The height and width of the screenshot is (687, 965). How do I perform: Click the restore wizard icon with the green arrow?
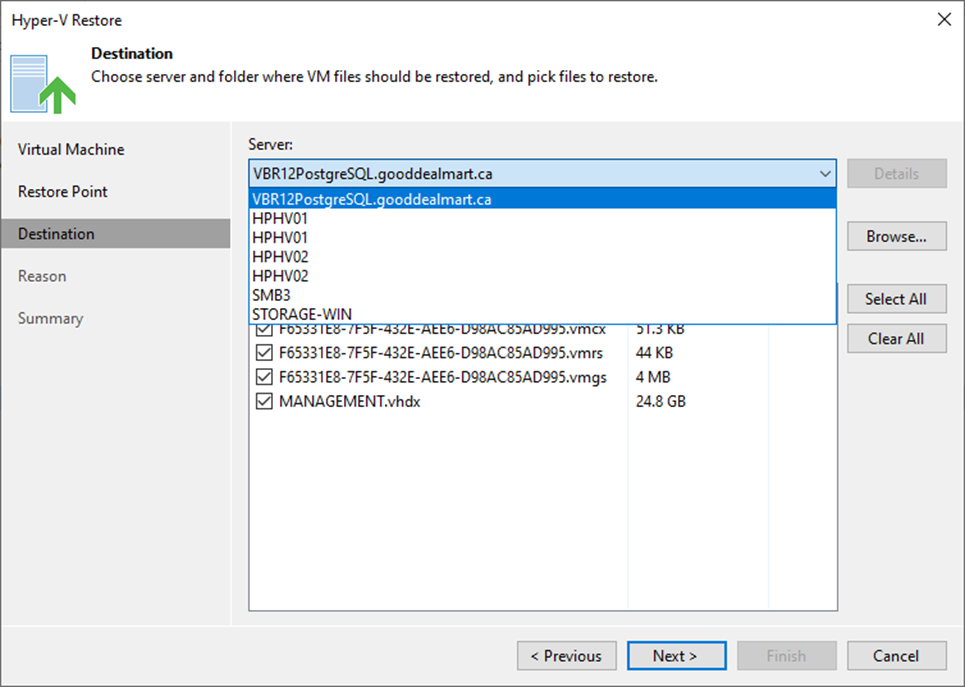(x=43, y=84)
